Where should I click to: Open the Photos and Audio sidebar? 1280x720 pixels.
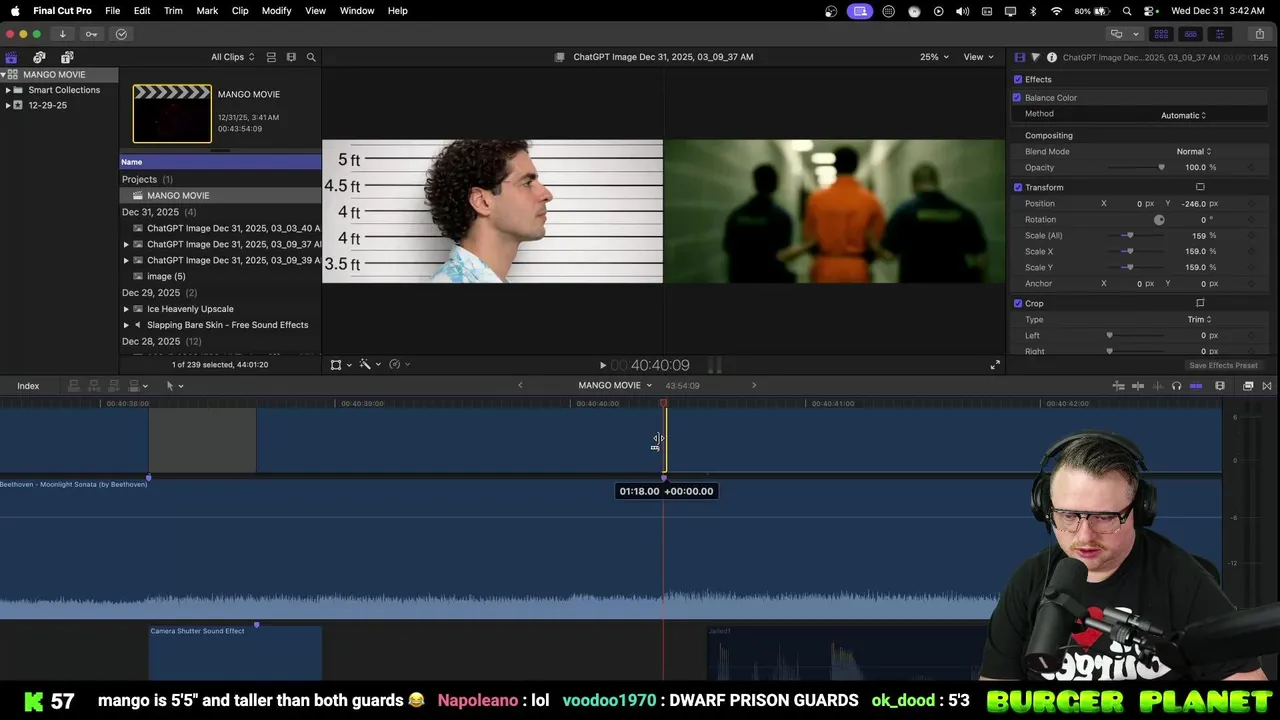coord(39,57)
